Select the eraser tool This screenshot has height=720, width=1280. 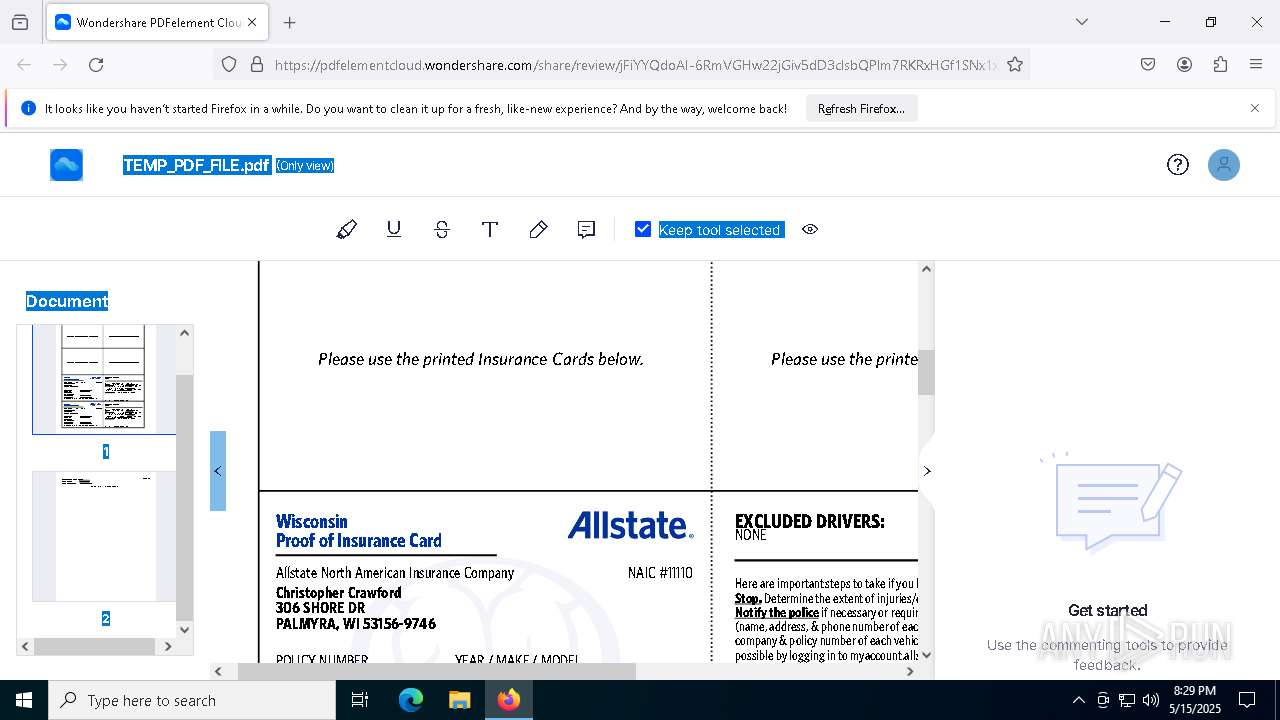[x=538, y=230]
